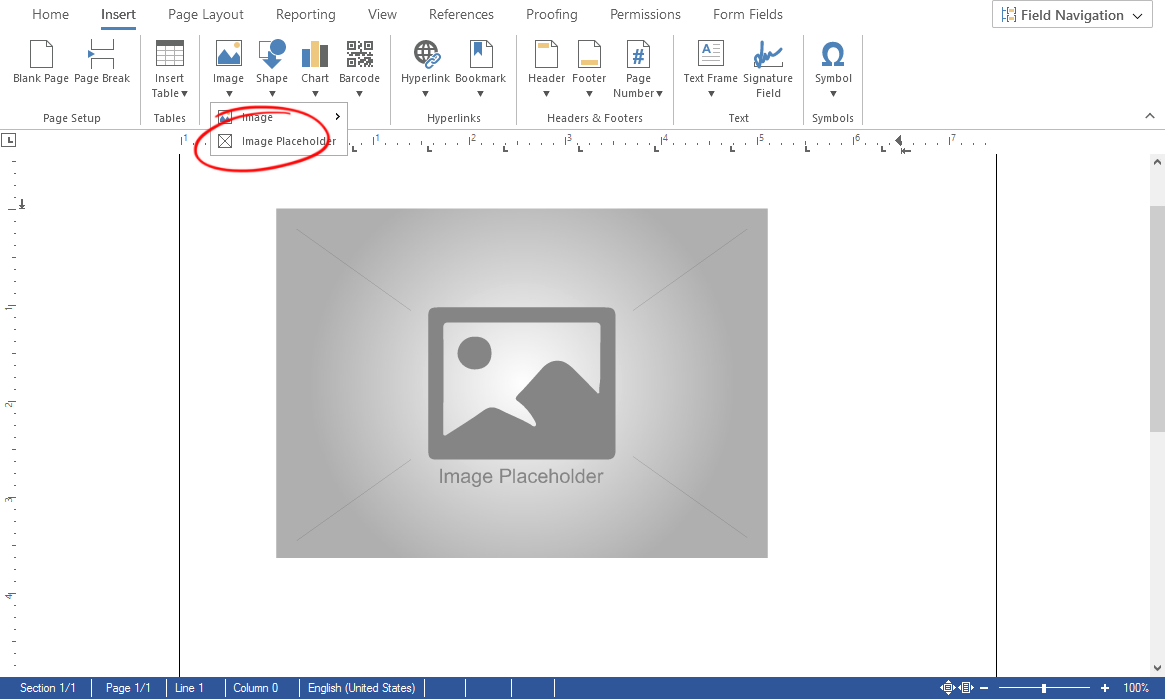Collapse the ribbon with the chevron
Image resolution: width=1165 pixels, height=699 pixels.
tap(1149, 116)
